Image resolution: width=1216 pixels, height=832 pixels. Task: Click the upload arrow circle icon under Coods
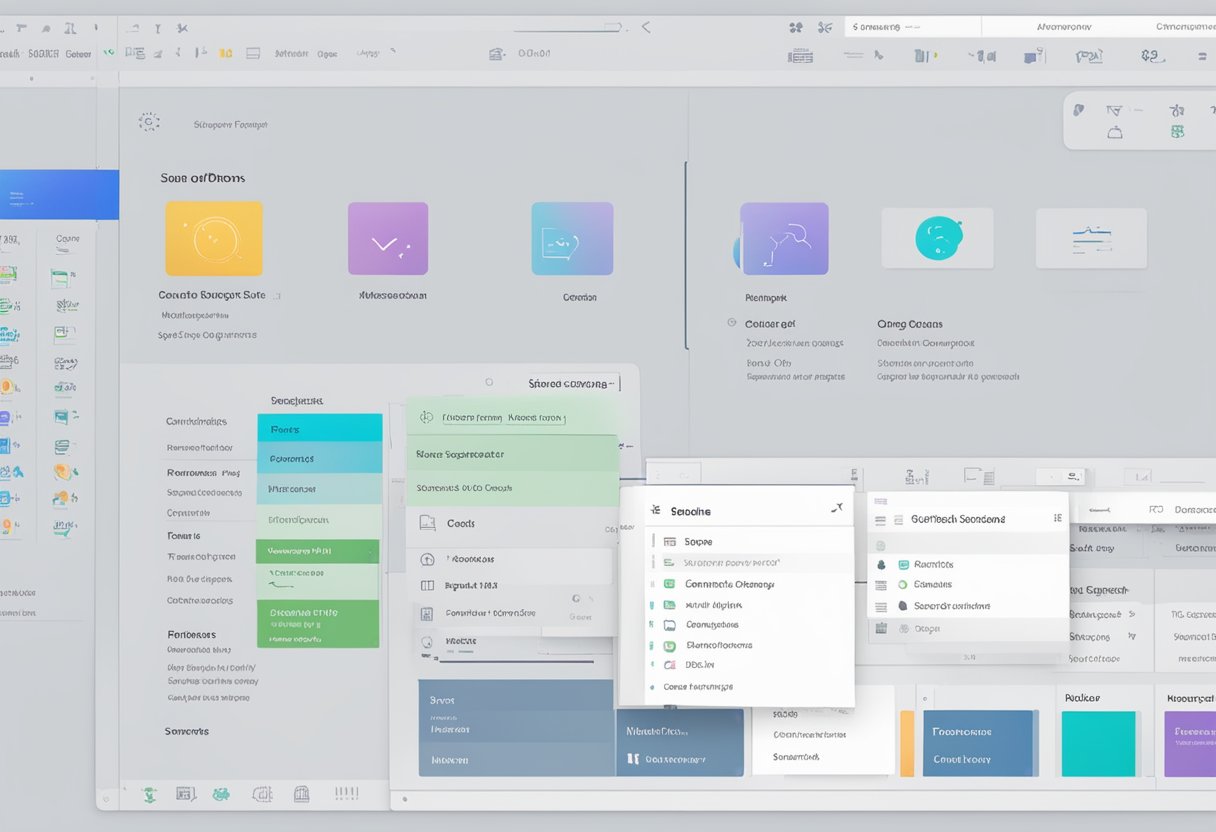pos(427,559)
